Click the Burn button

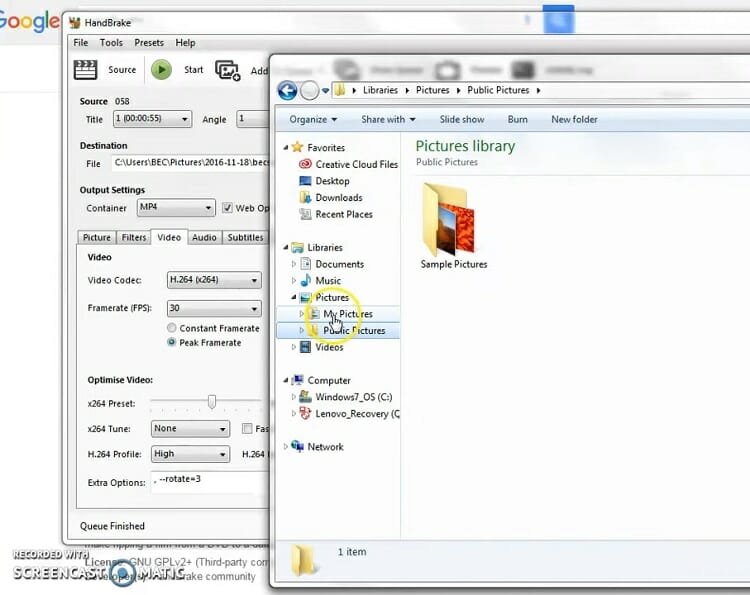click(x=518, y=120)
